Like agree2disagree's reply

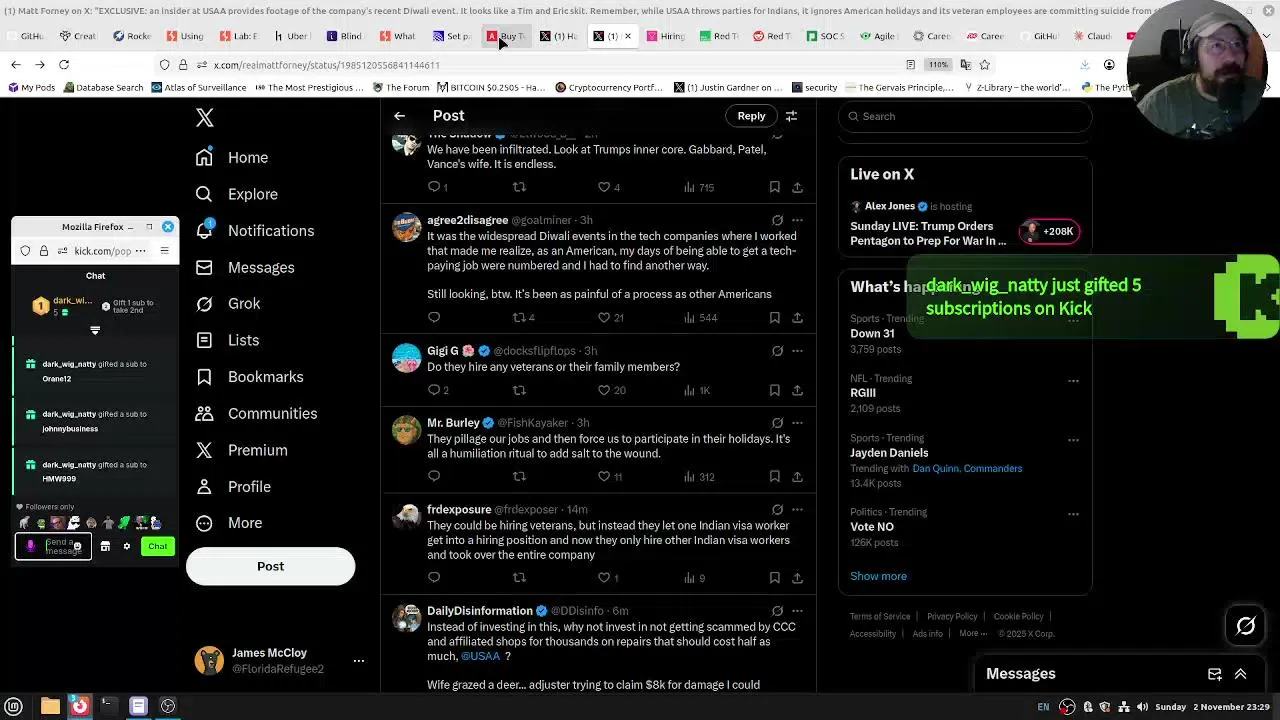603,317
